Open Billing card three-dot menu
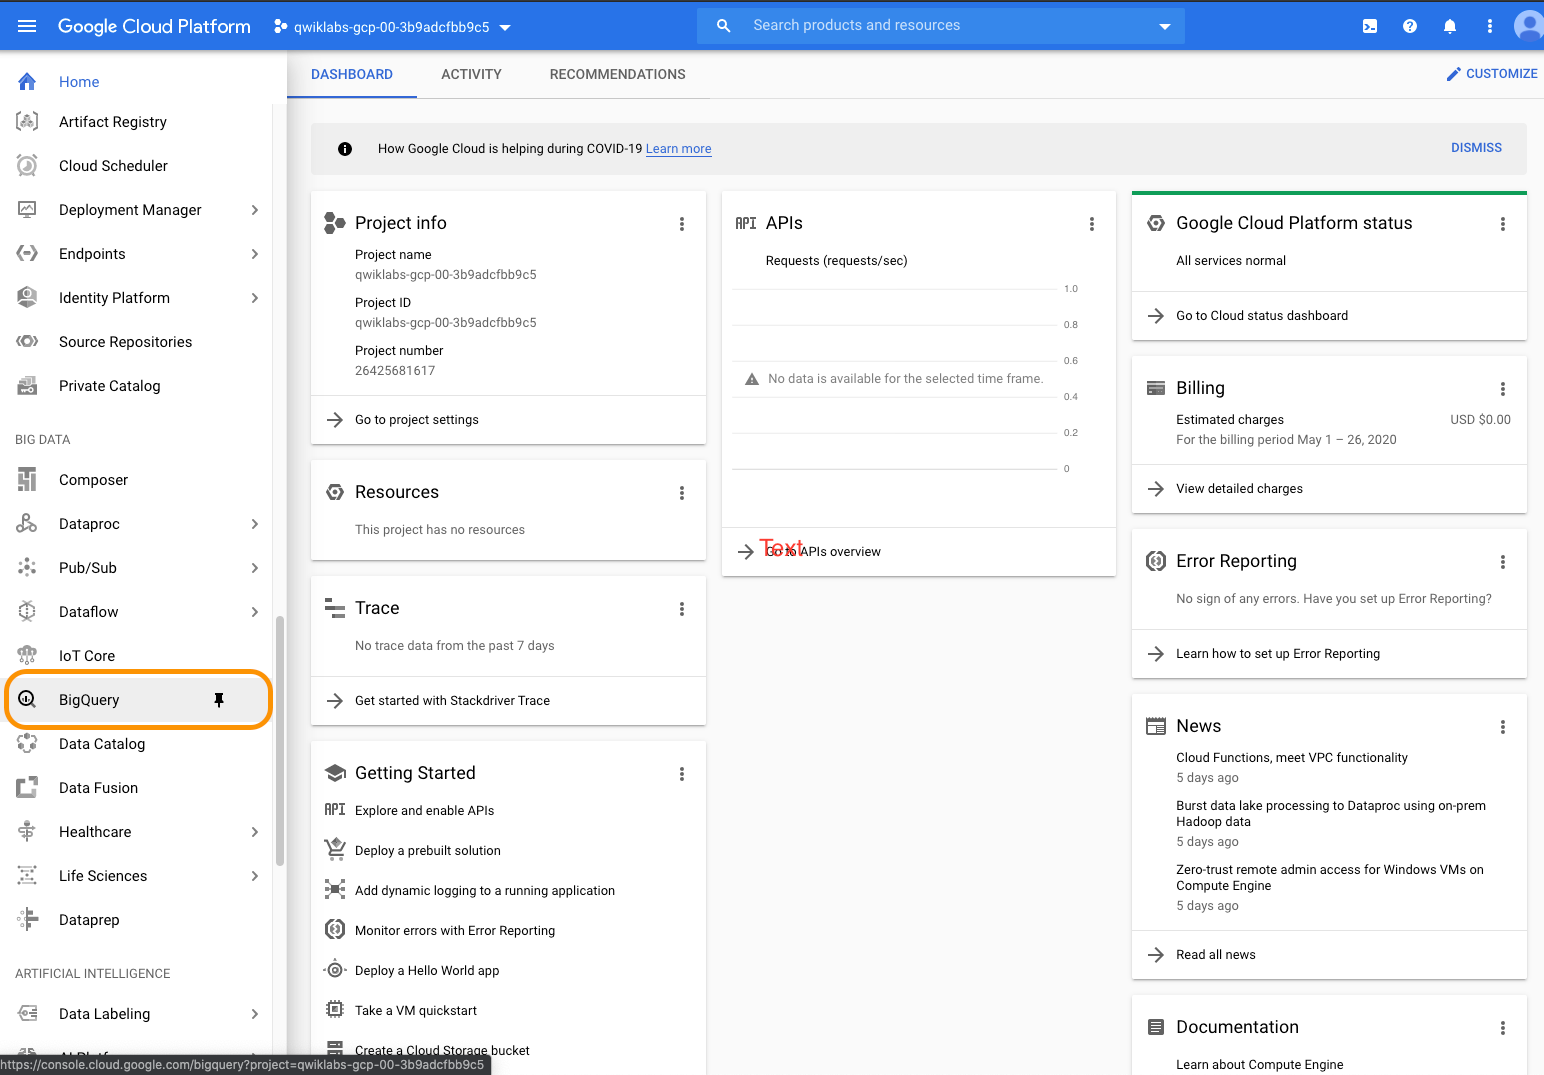The width and height of the screenshot is (1544, 1075). [x=1502, y=389]
